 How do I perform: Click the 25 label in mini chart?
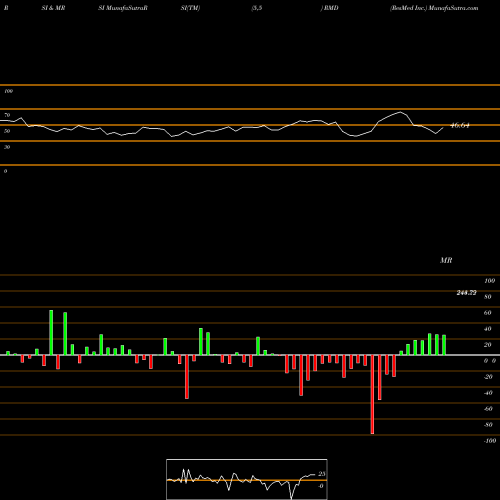[322, 474]
